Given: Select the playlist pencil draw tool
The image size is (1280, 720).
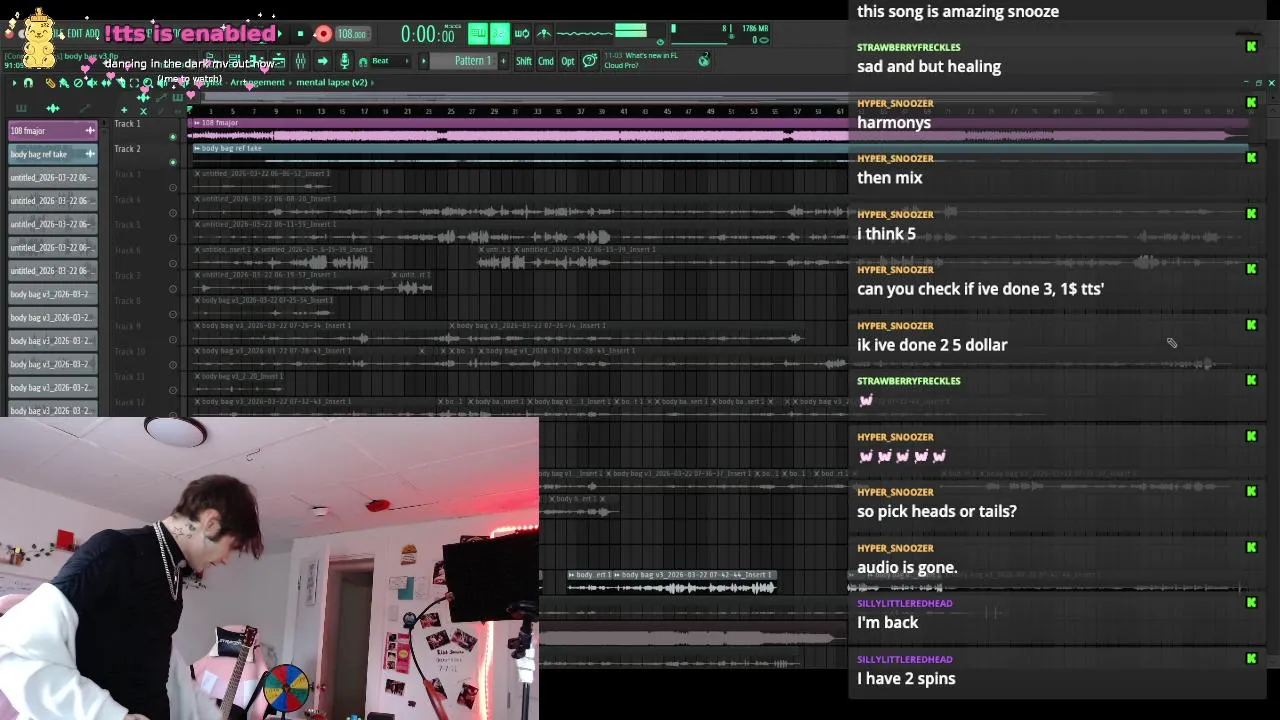Looking at the screenshot, I should [50, 82].
